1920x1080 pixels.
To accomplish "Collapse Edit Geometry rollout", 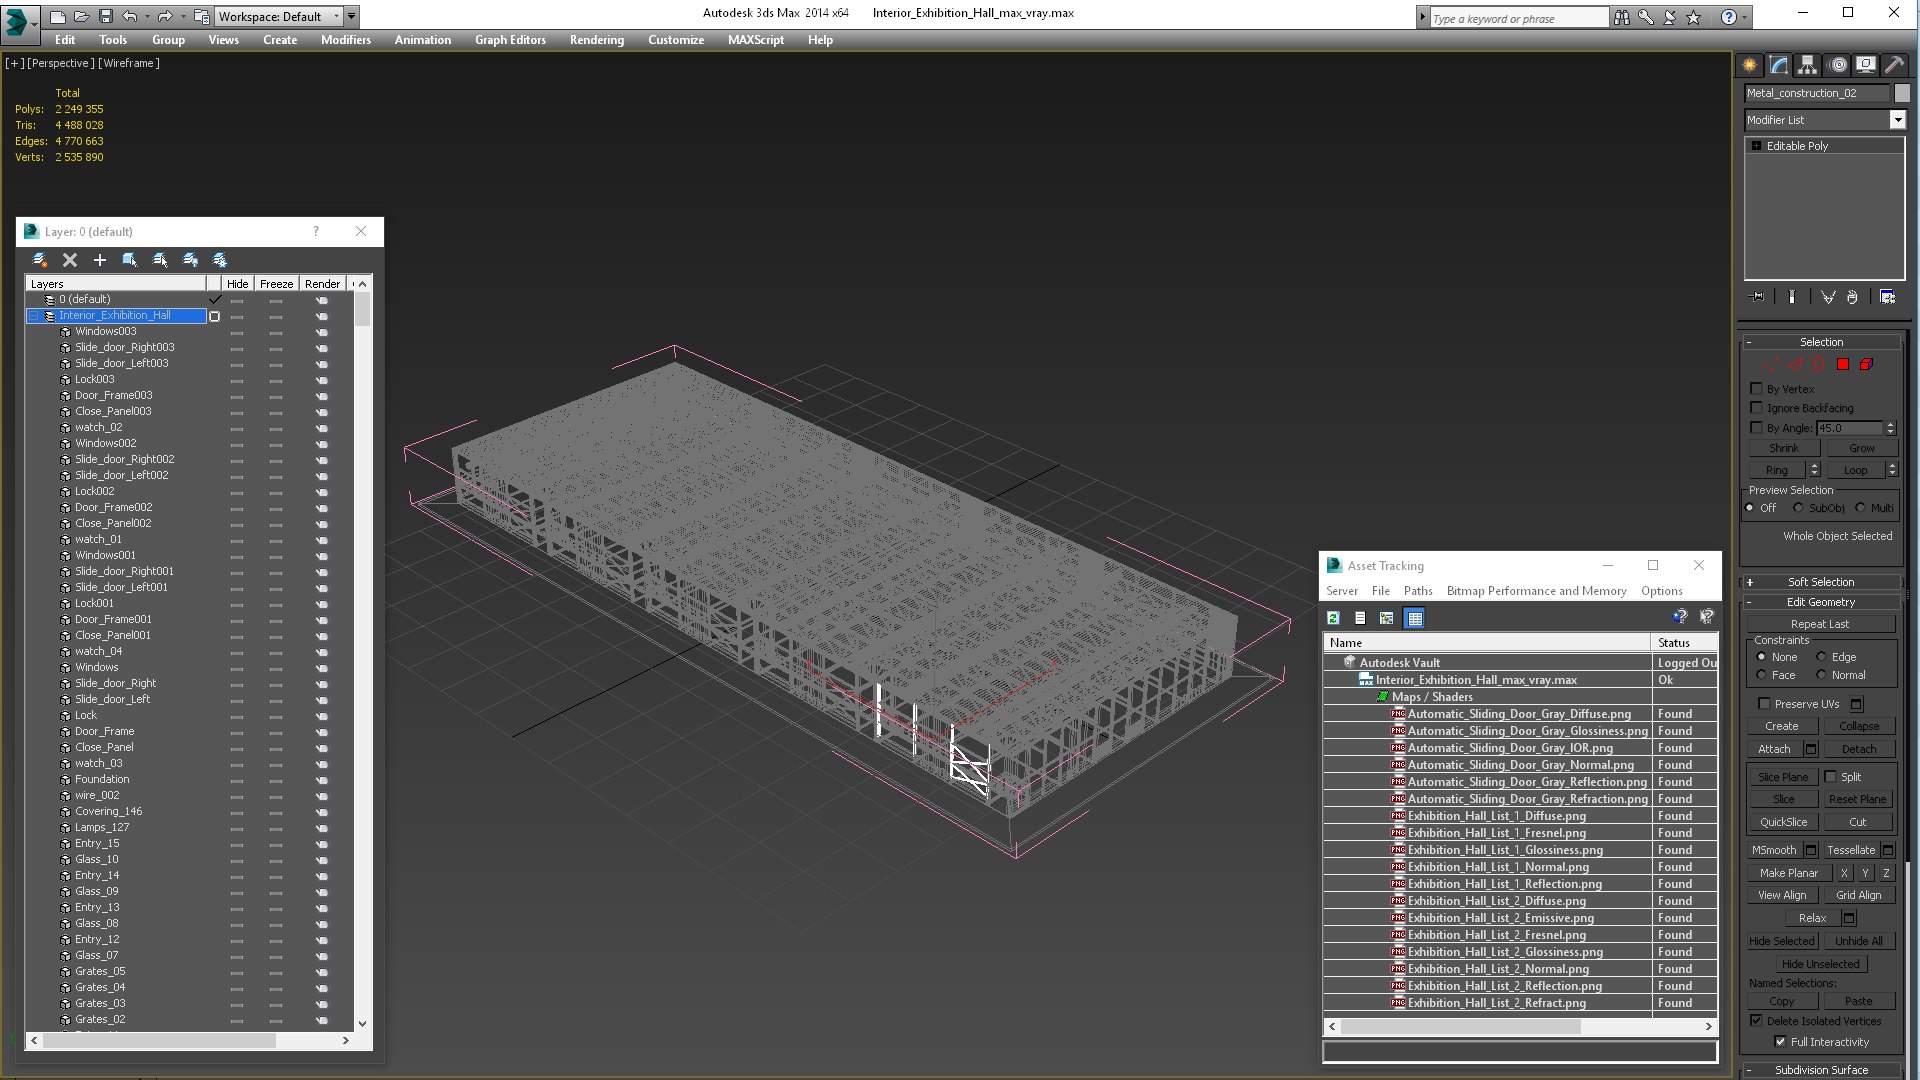I will 1820,602.
